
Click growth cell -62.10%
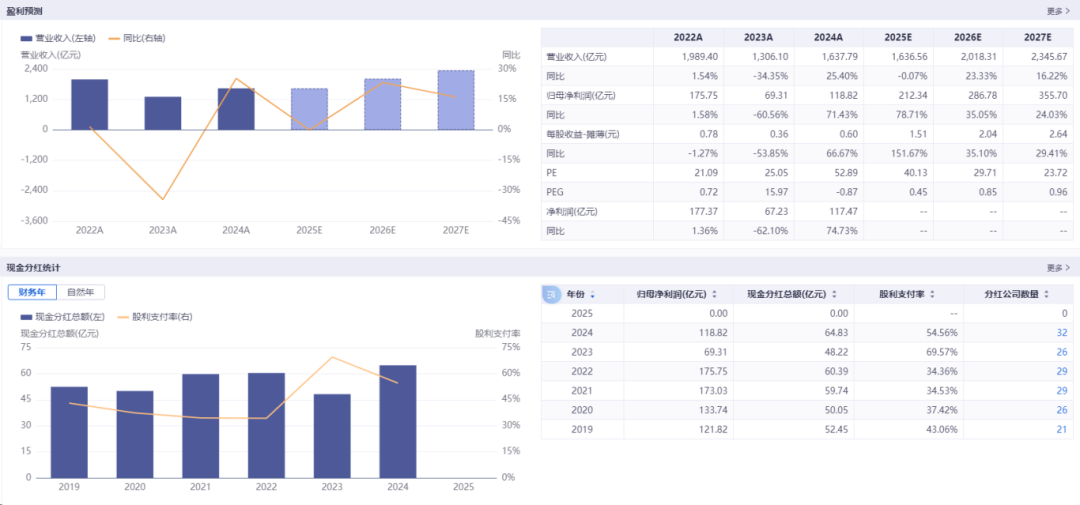[770, 231]
